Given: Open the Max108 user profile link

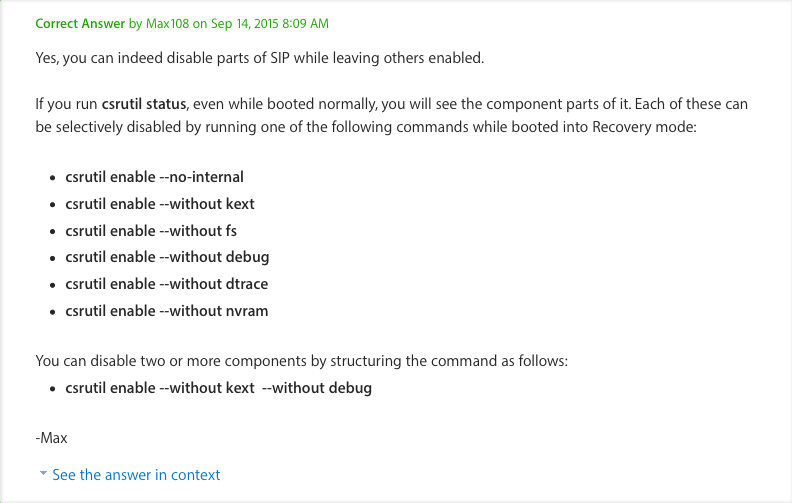Looking at the screenshot, I should pos(167,24).
